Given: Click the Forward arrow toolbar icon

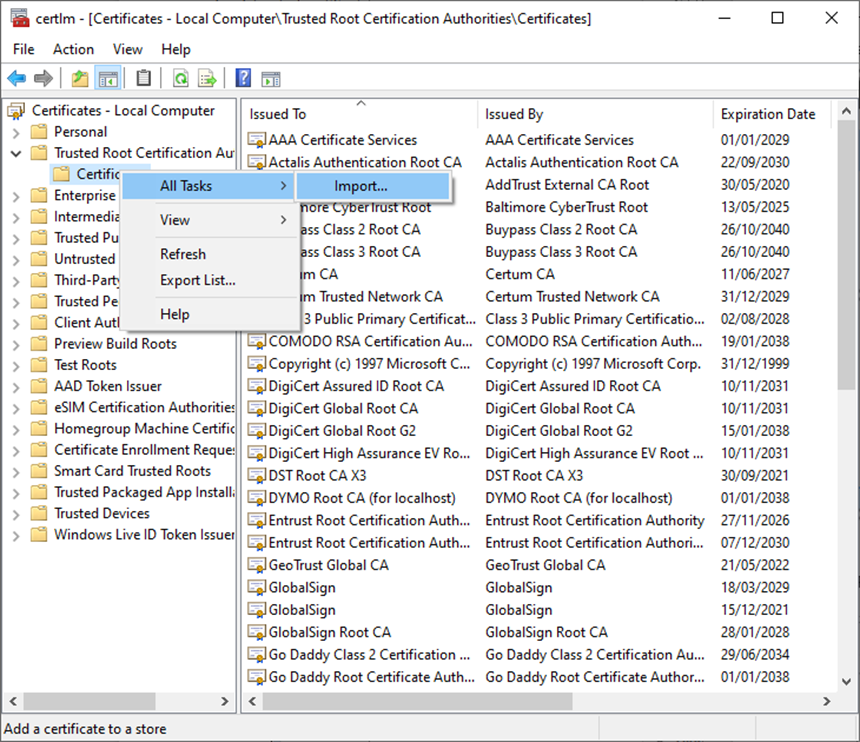Looking at the screenshot, I should [x=43, y=78].
